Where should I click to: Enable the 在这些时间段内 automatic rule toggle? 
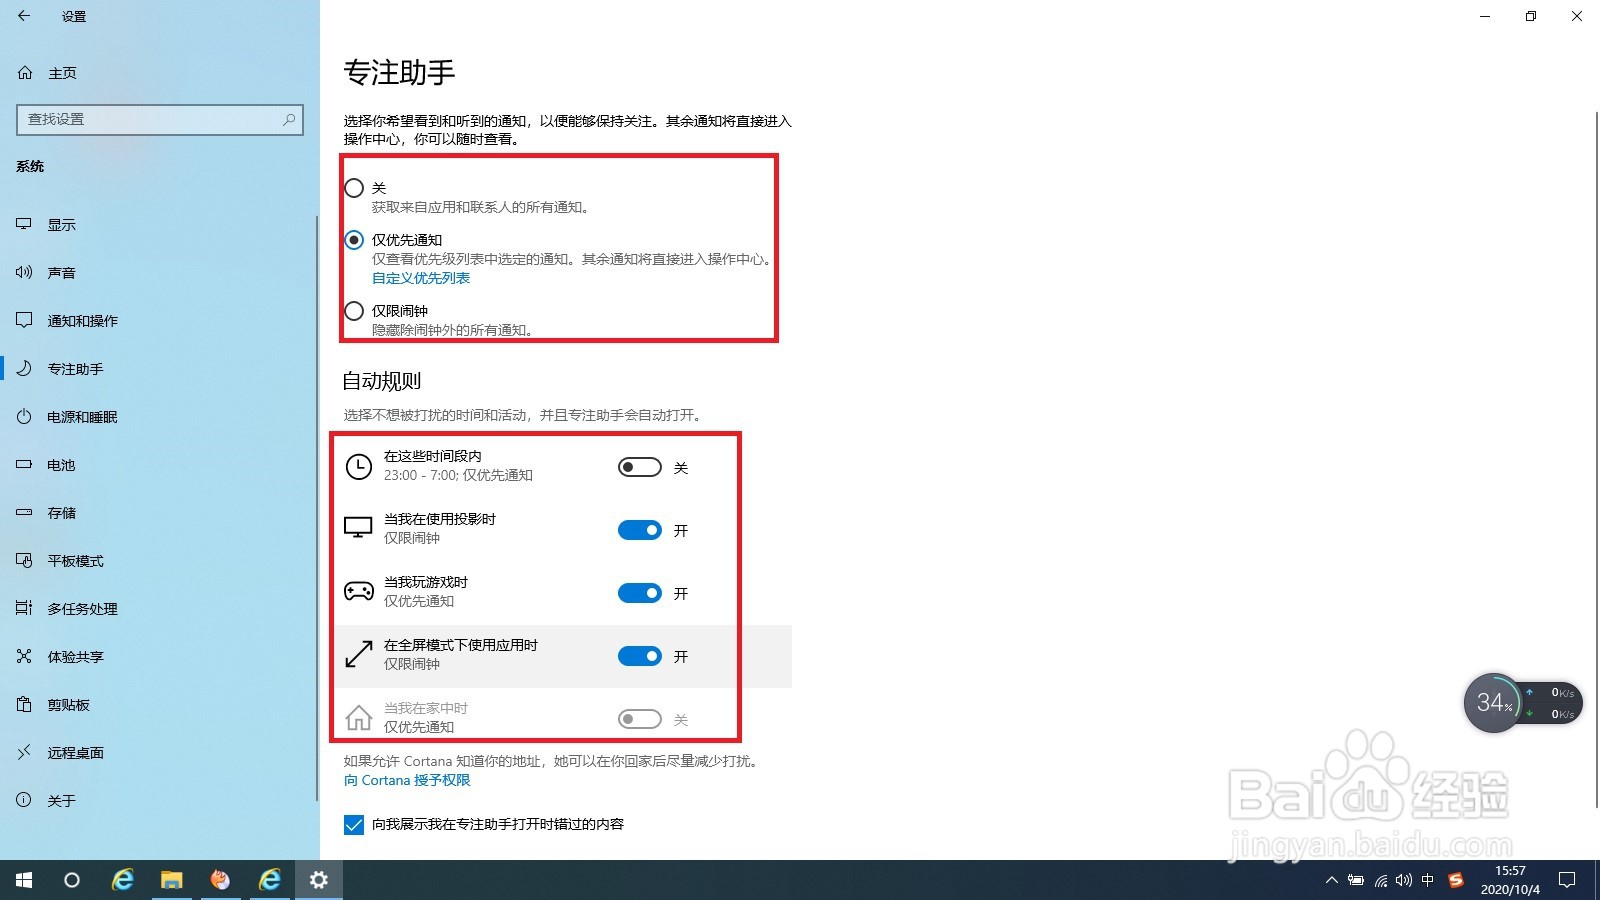[639, 467]
